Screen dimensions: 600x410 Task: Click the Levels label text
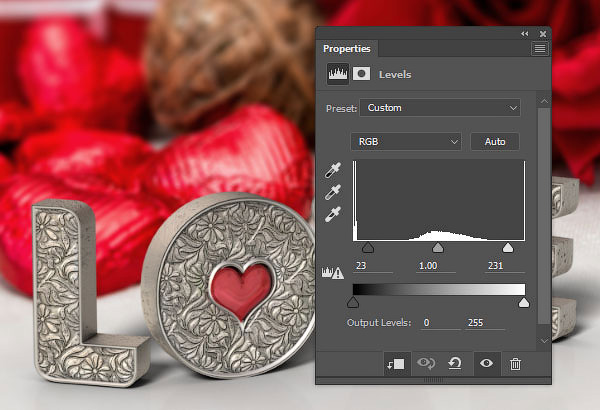click(x=395, y=74)
